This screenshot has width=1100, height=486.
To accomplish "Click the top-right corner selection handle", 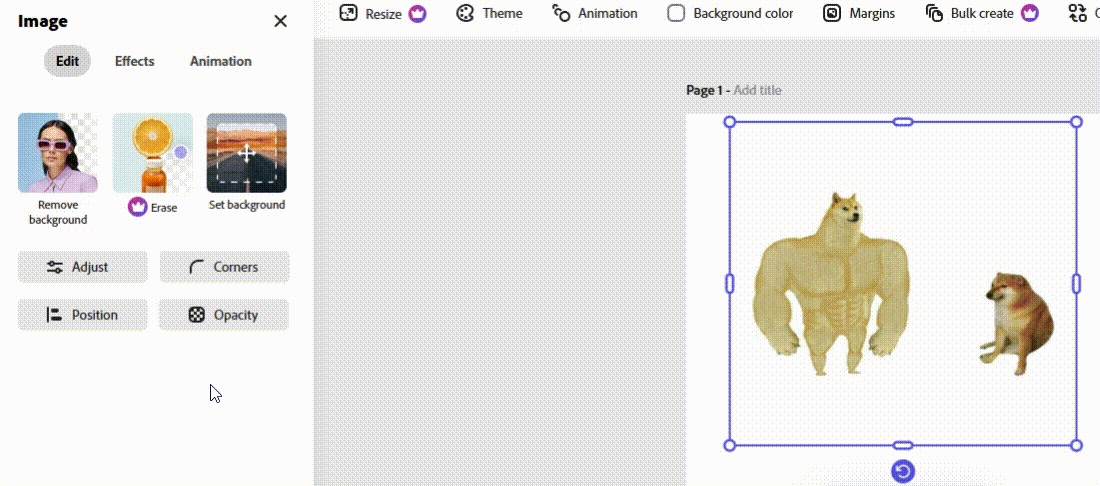I will (1076, 122).
